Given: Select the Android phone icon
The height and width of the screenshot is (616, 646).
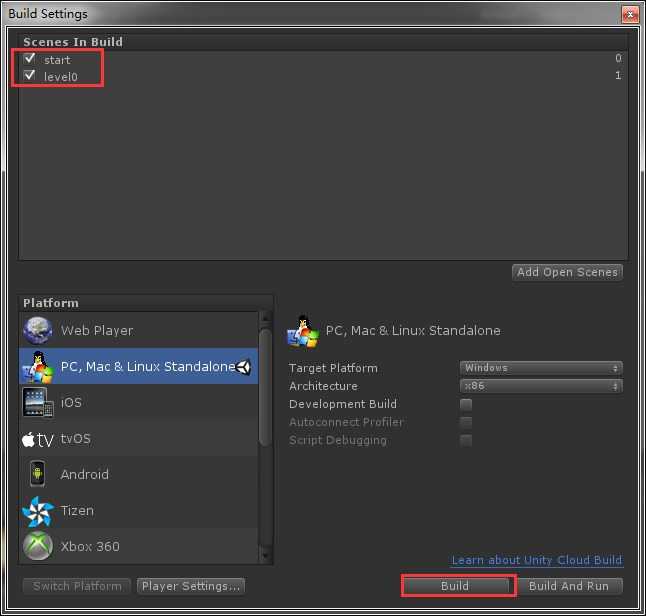Looking at the screenshot, I should tap(37, 474).
